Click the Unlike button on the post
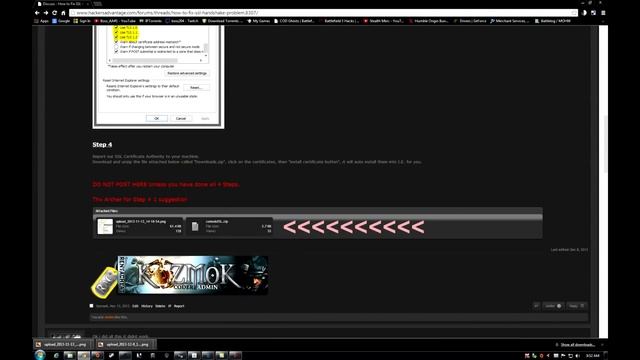640x360 pixels. (553, 306)
